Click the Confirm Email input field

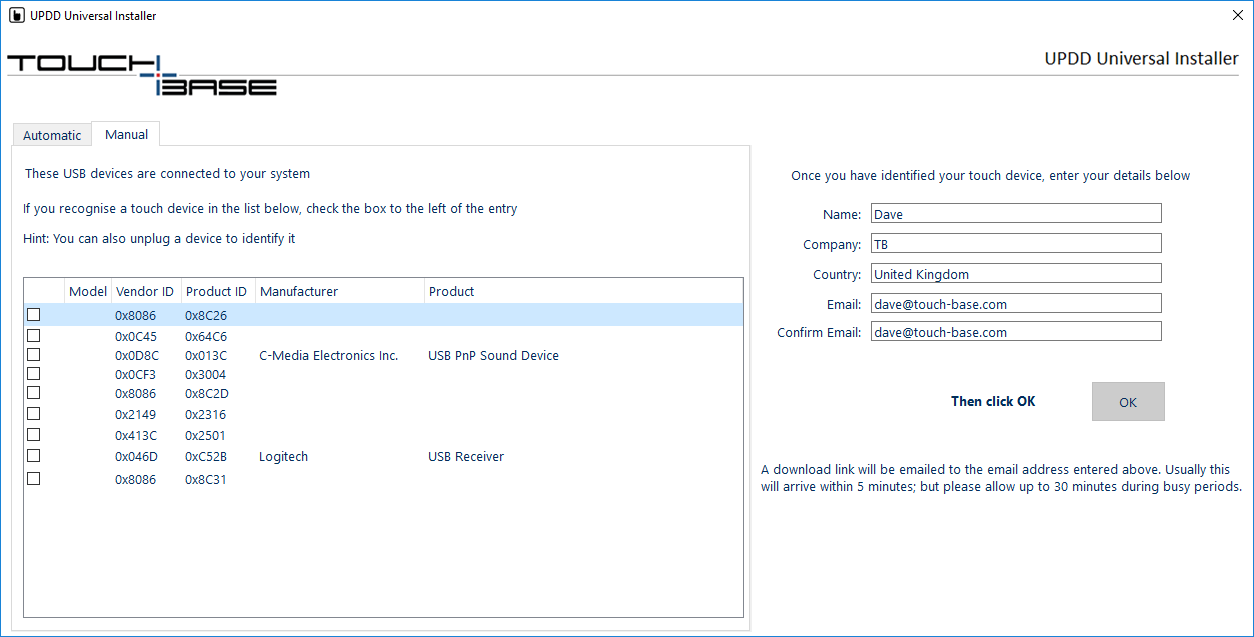pyautogui.click(x=1016, y=331)
